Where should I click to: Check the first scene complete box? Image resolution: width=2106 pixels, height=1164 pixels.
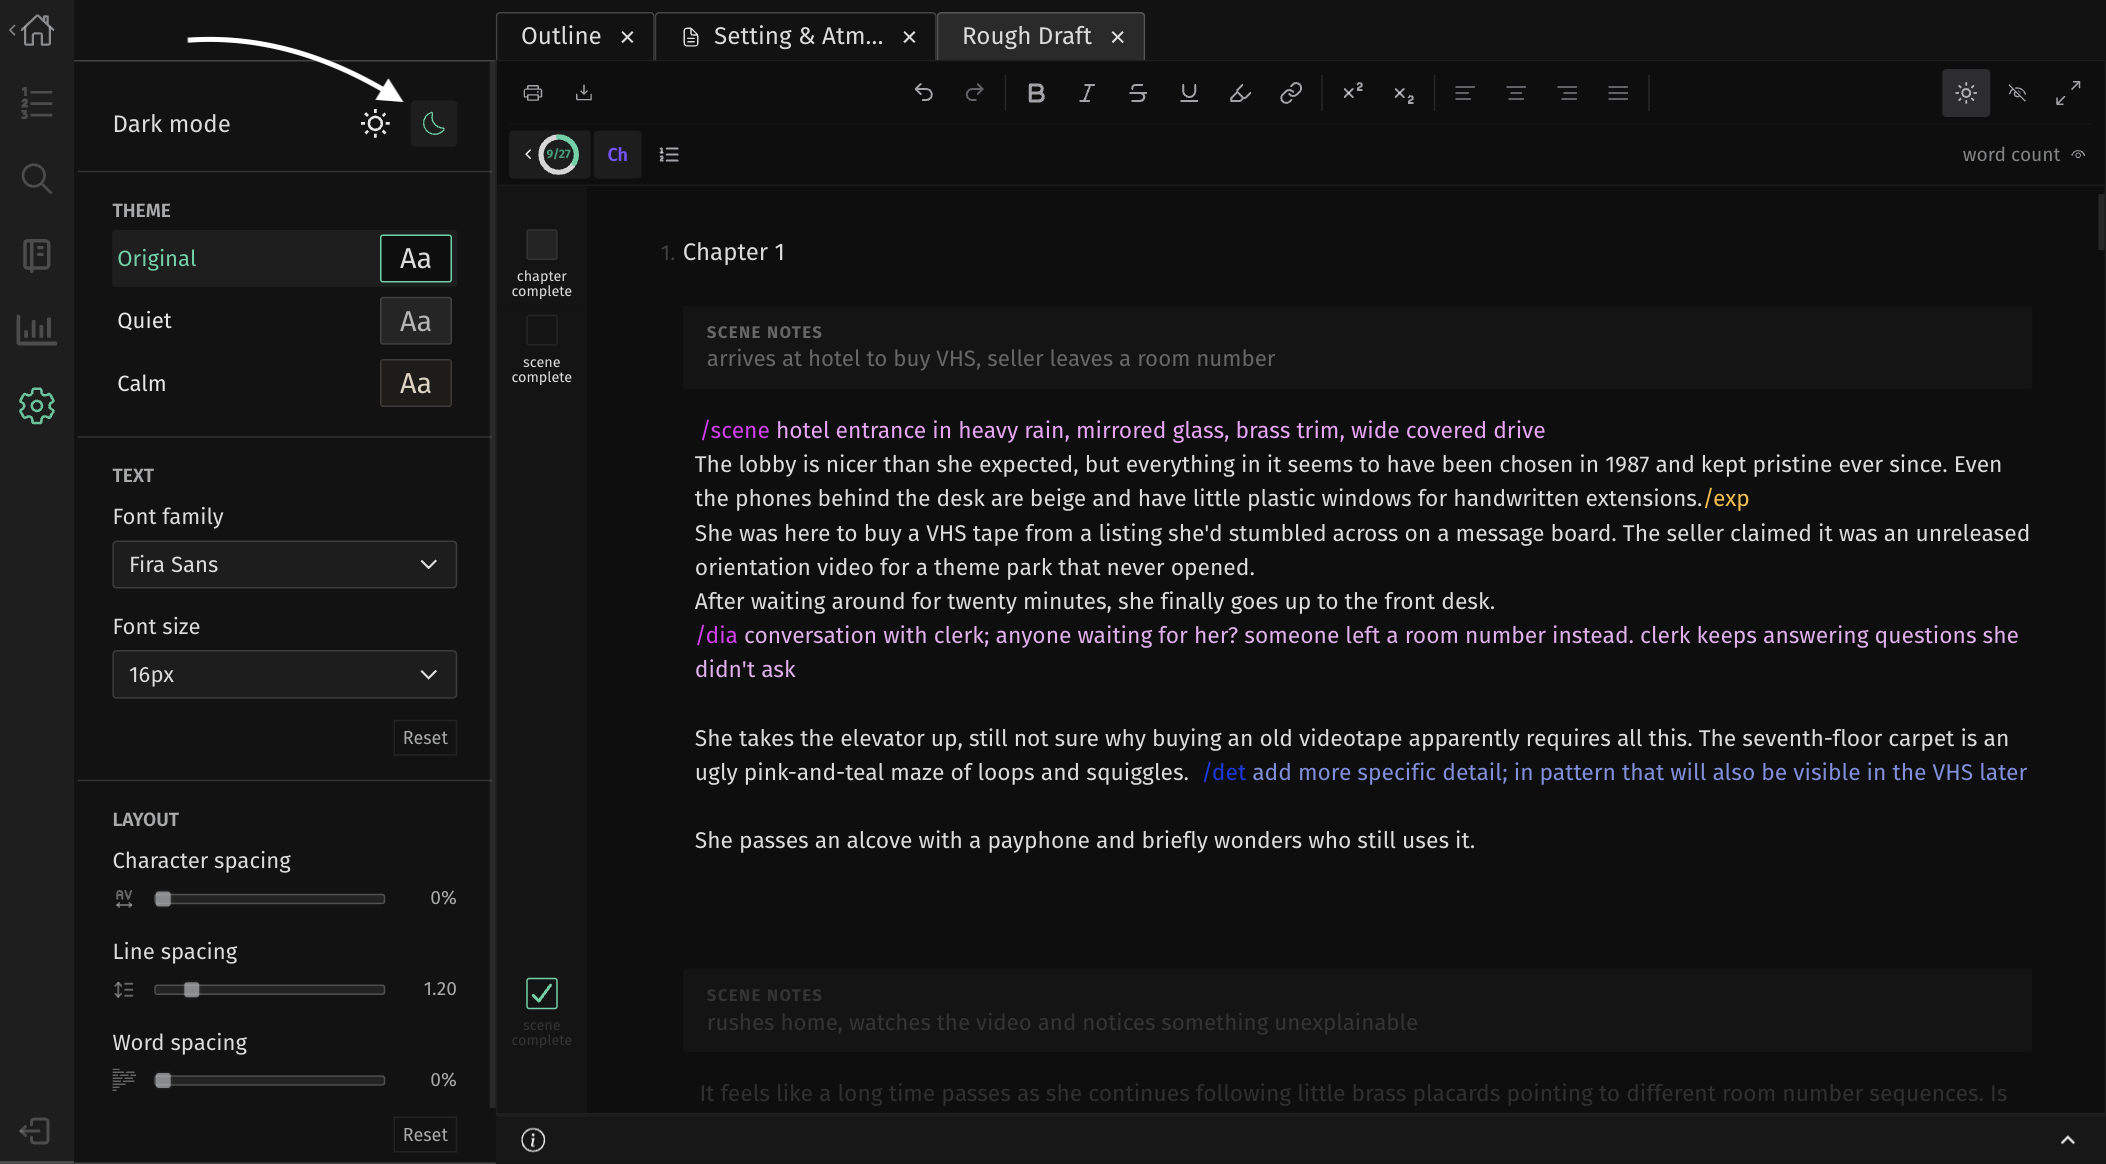(x=542, y=330)
